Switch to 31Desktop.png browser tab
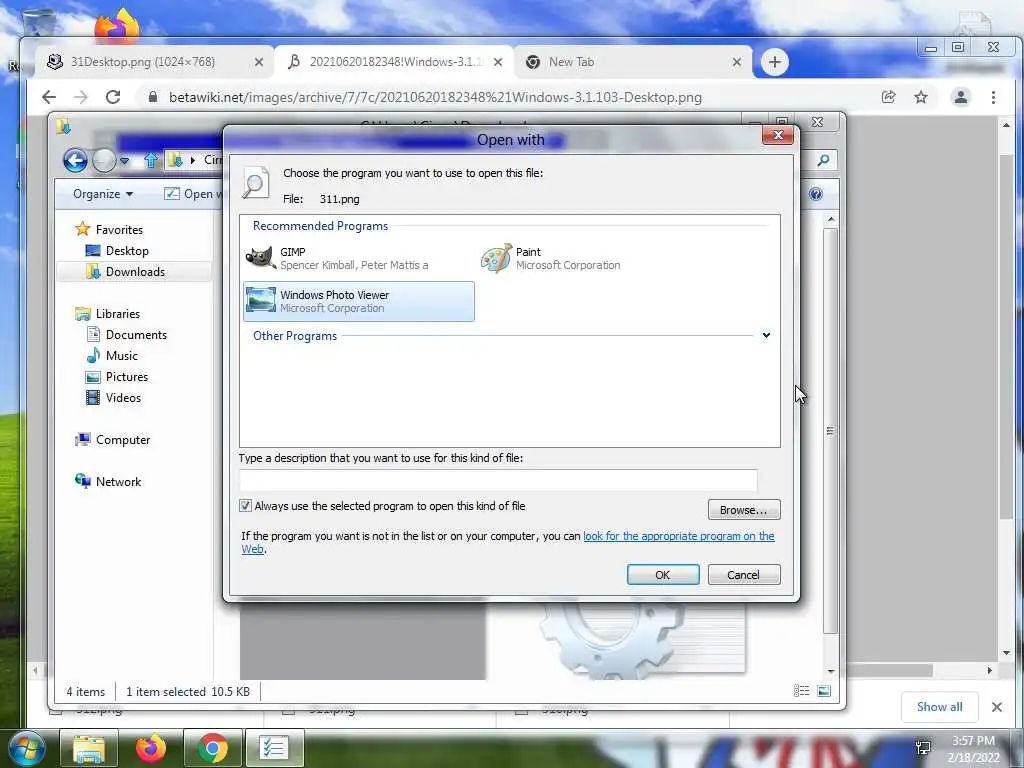The height and width of the screenshot is (768, 1024). coord(154,62)
